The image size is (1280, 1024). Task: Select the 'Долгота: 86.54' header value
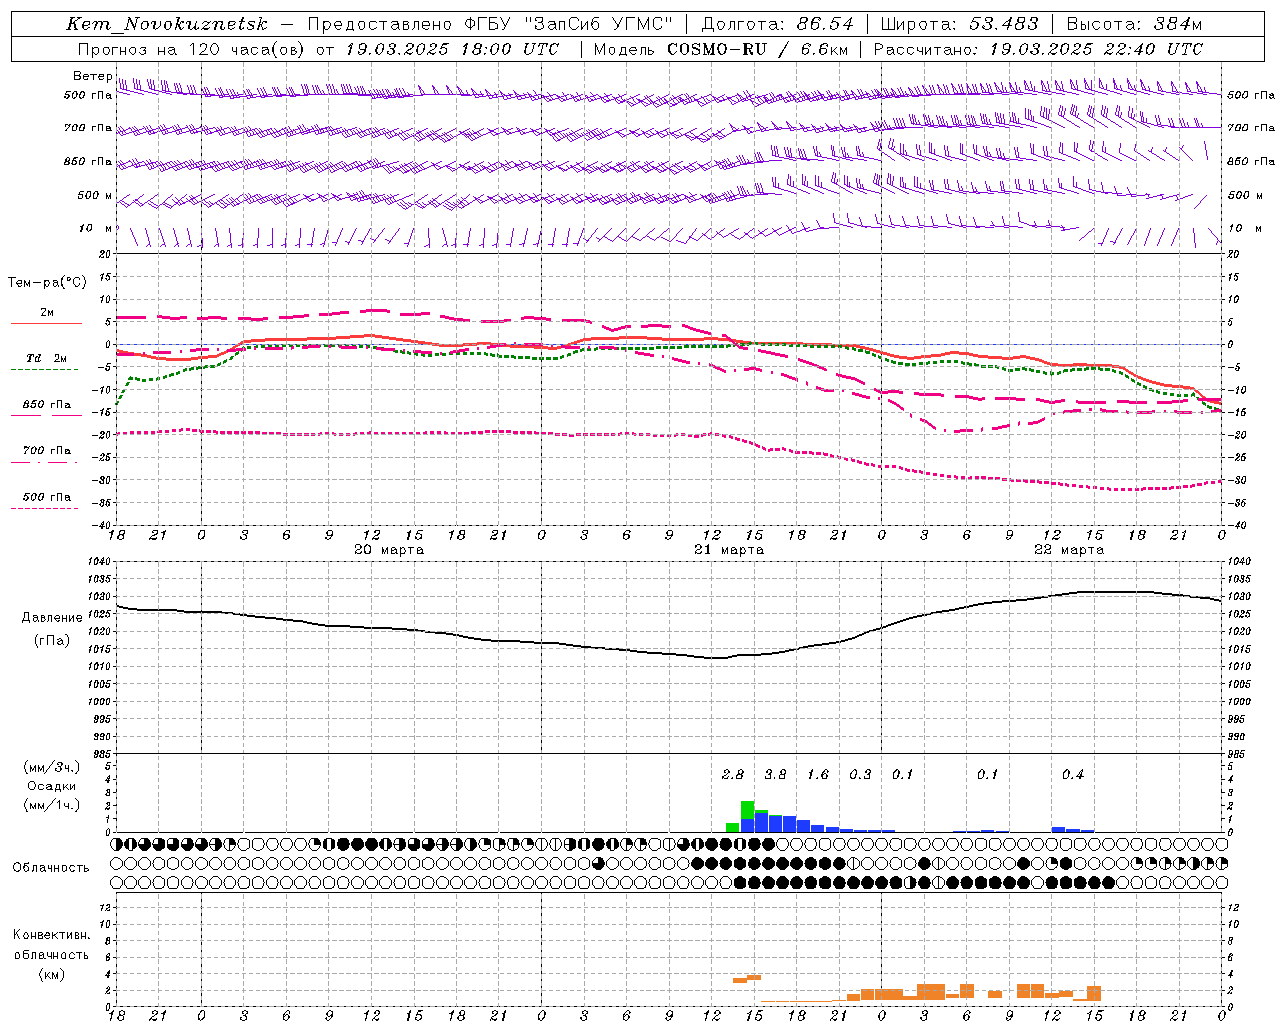pos(777,24)
